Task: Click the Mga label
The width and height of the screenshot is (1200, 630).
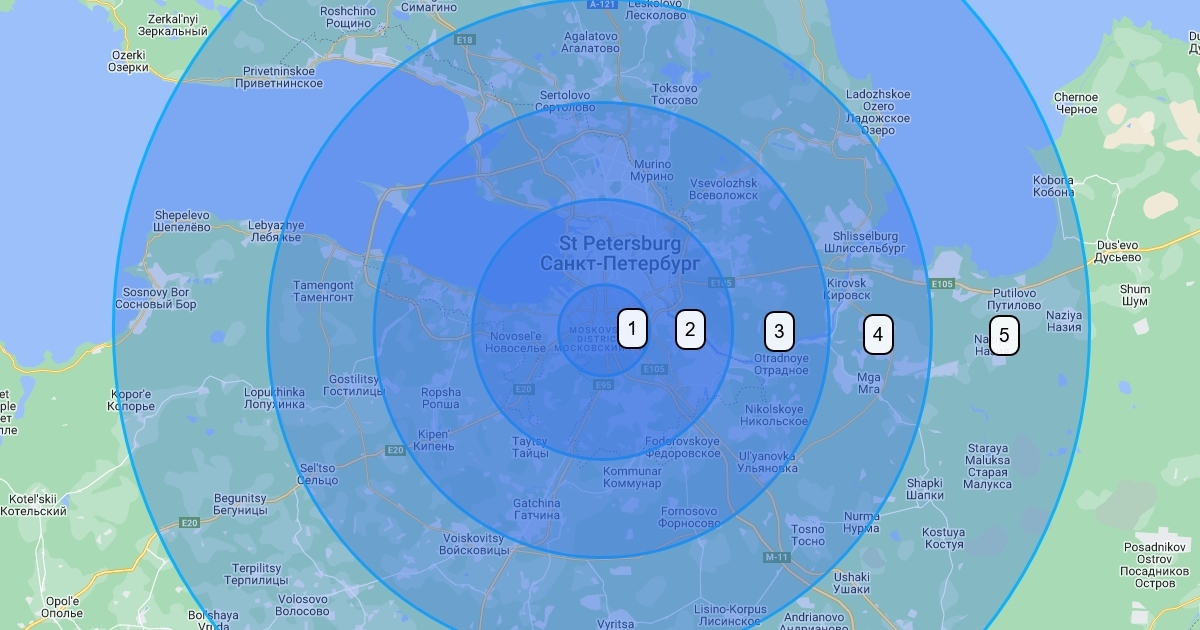Action: click(x=869, y=383)
